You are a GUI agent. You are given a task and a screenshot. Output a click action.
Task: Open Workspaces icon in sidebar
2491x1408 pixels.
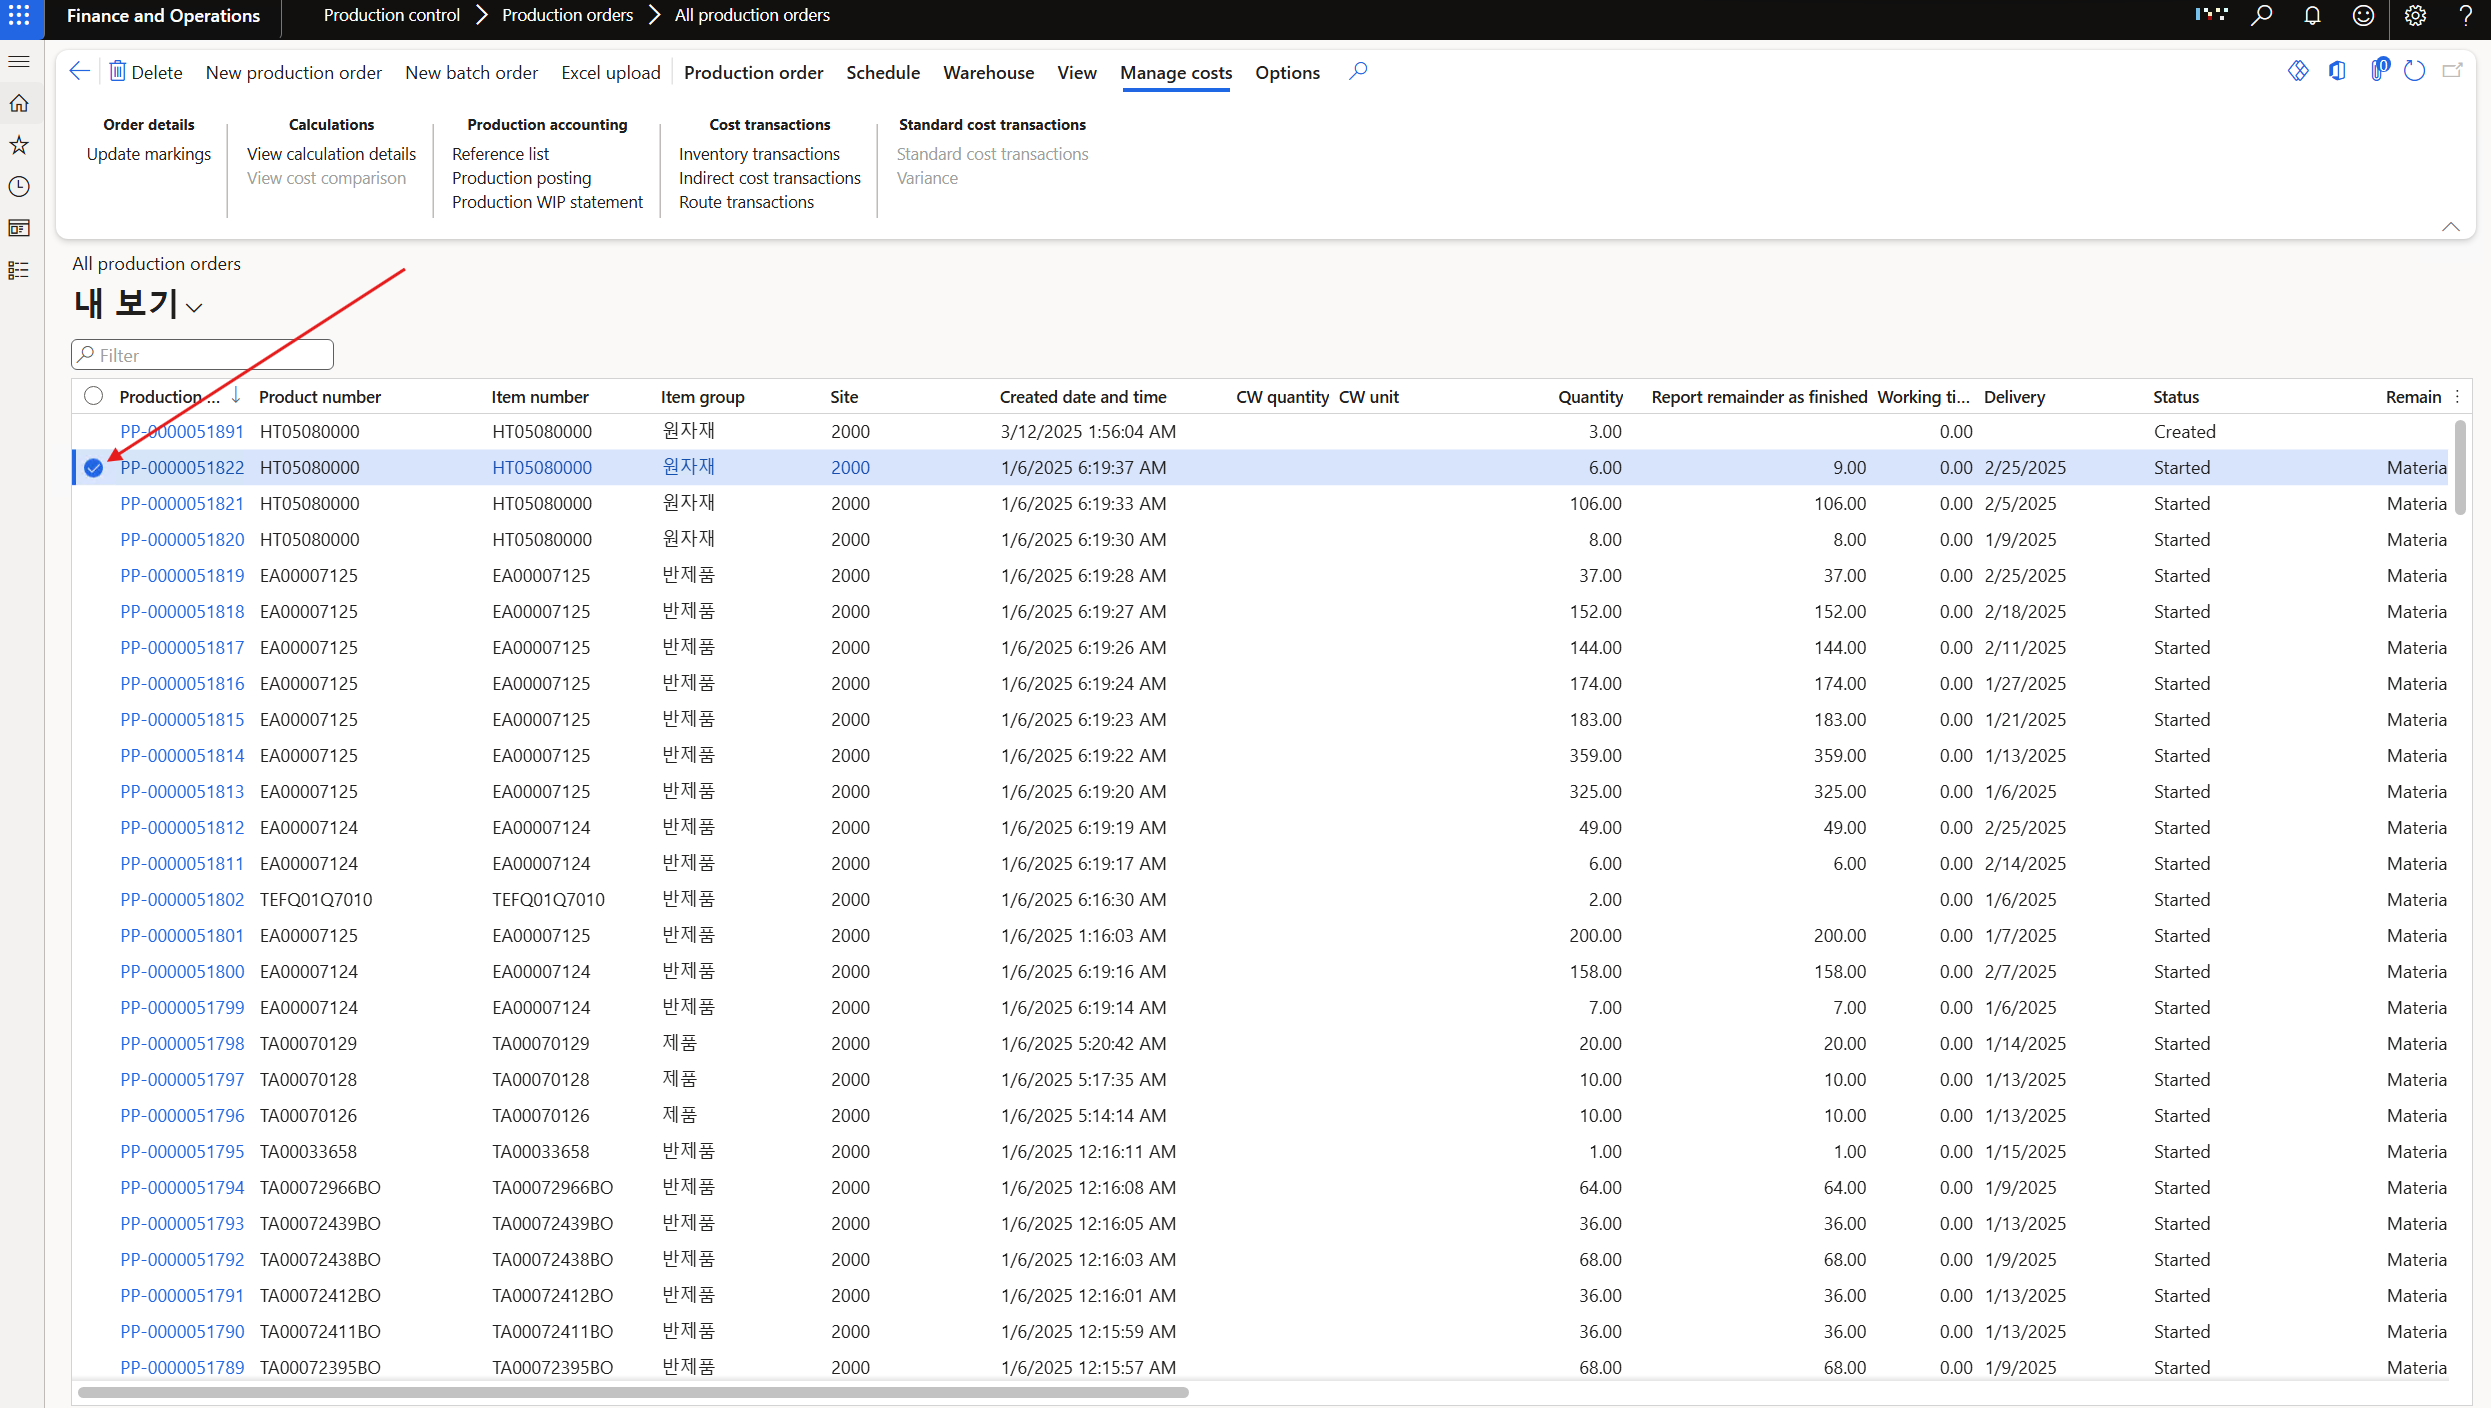coord(19,228)
